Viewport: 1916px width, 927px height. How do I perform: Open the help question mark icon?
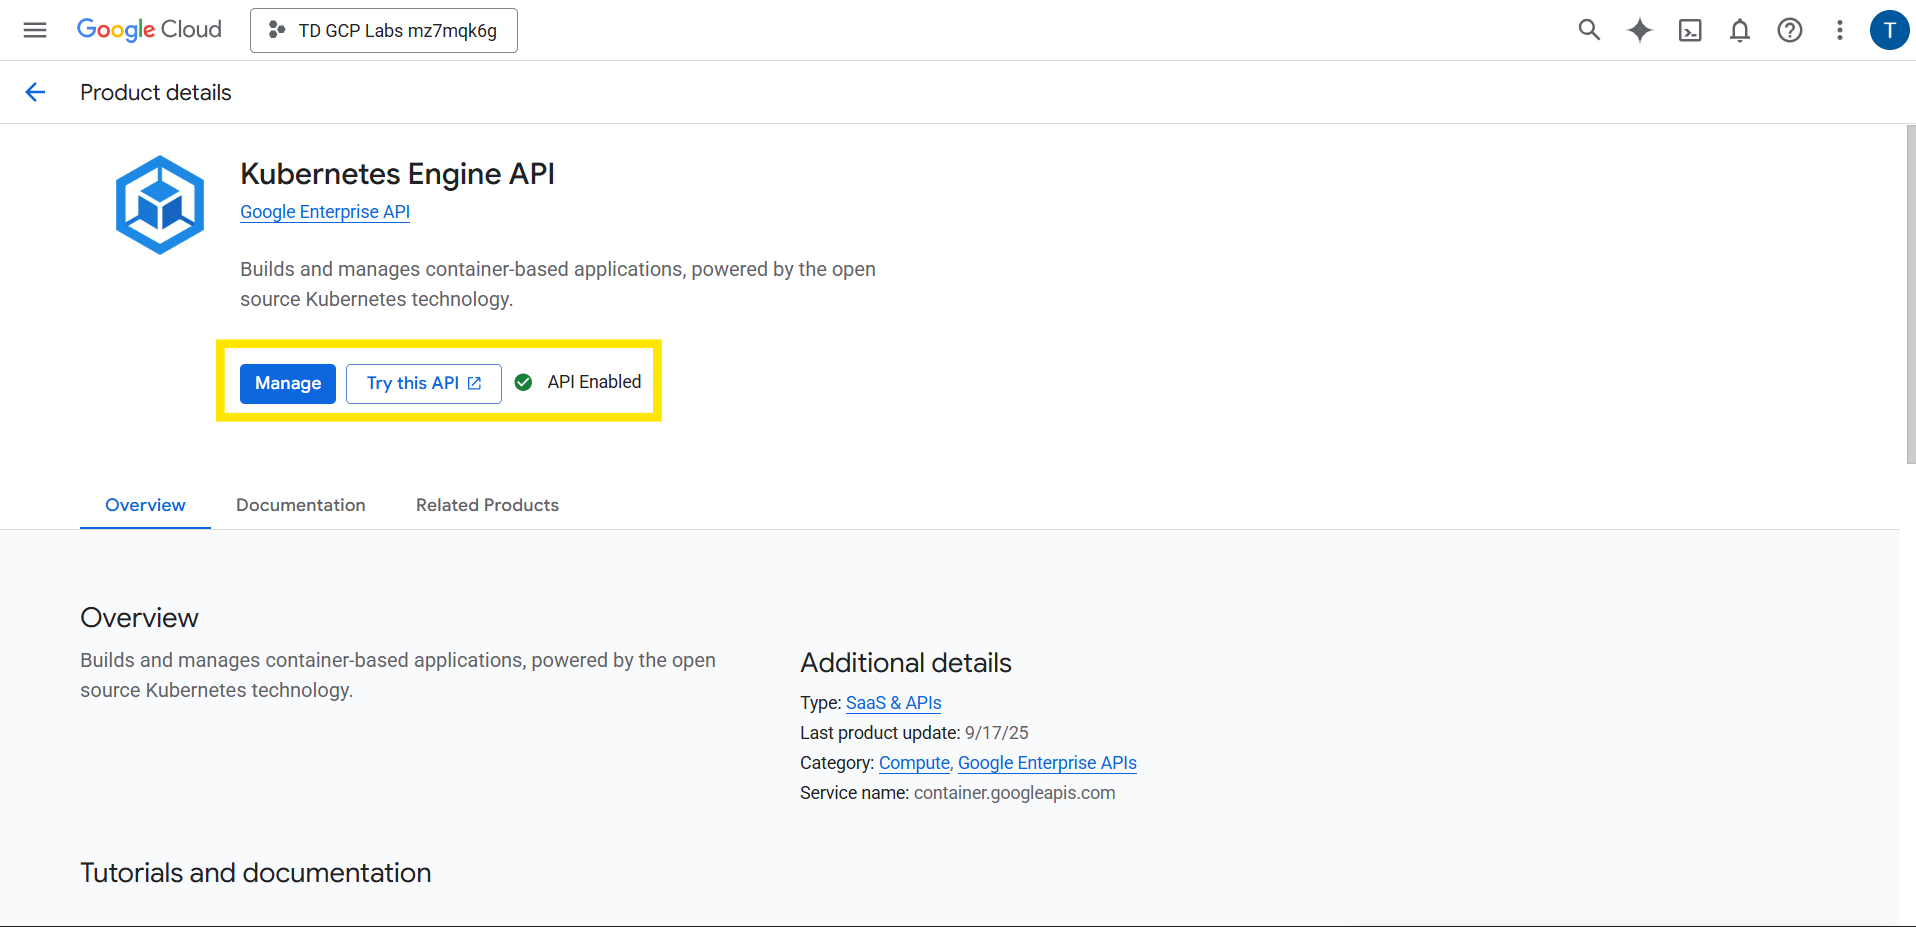[x=1789, y=30]
